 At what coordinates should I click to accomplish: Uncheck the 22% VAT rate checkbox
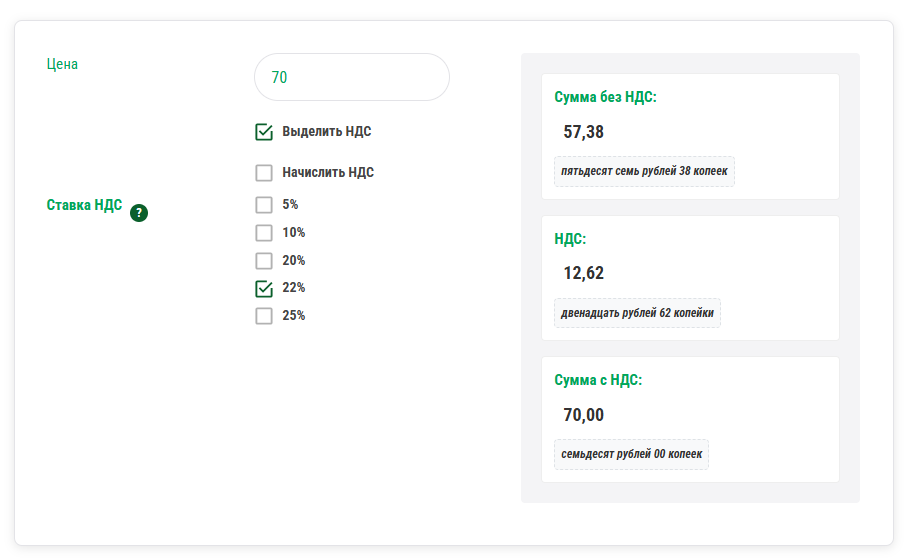click(x=264, y=289)
